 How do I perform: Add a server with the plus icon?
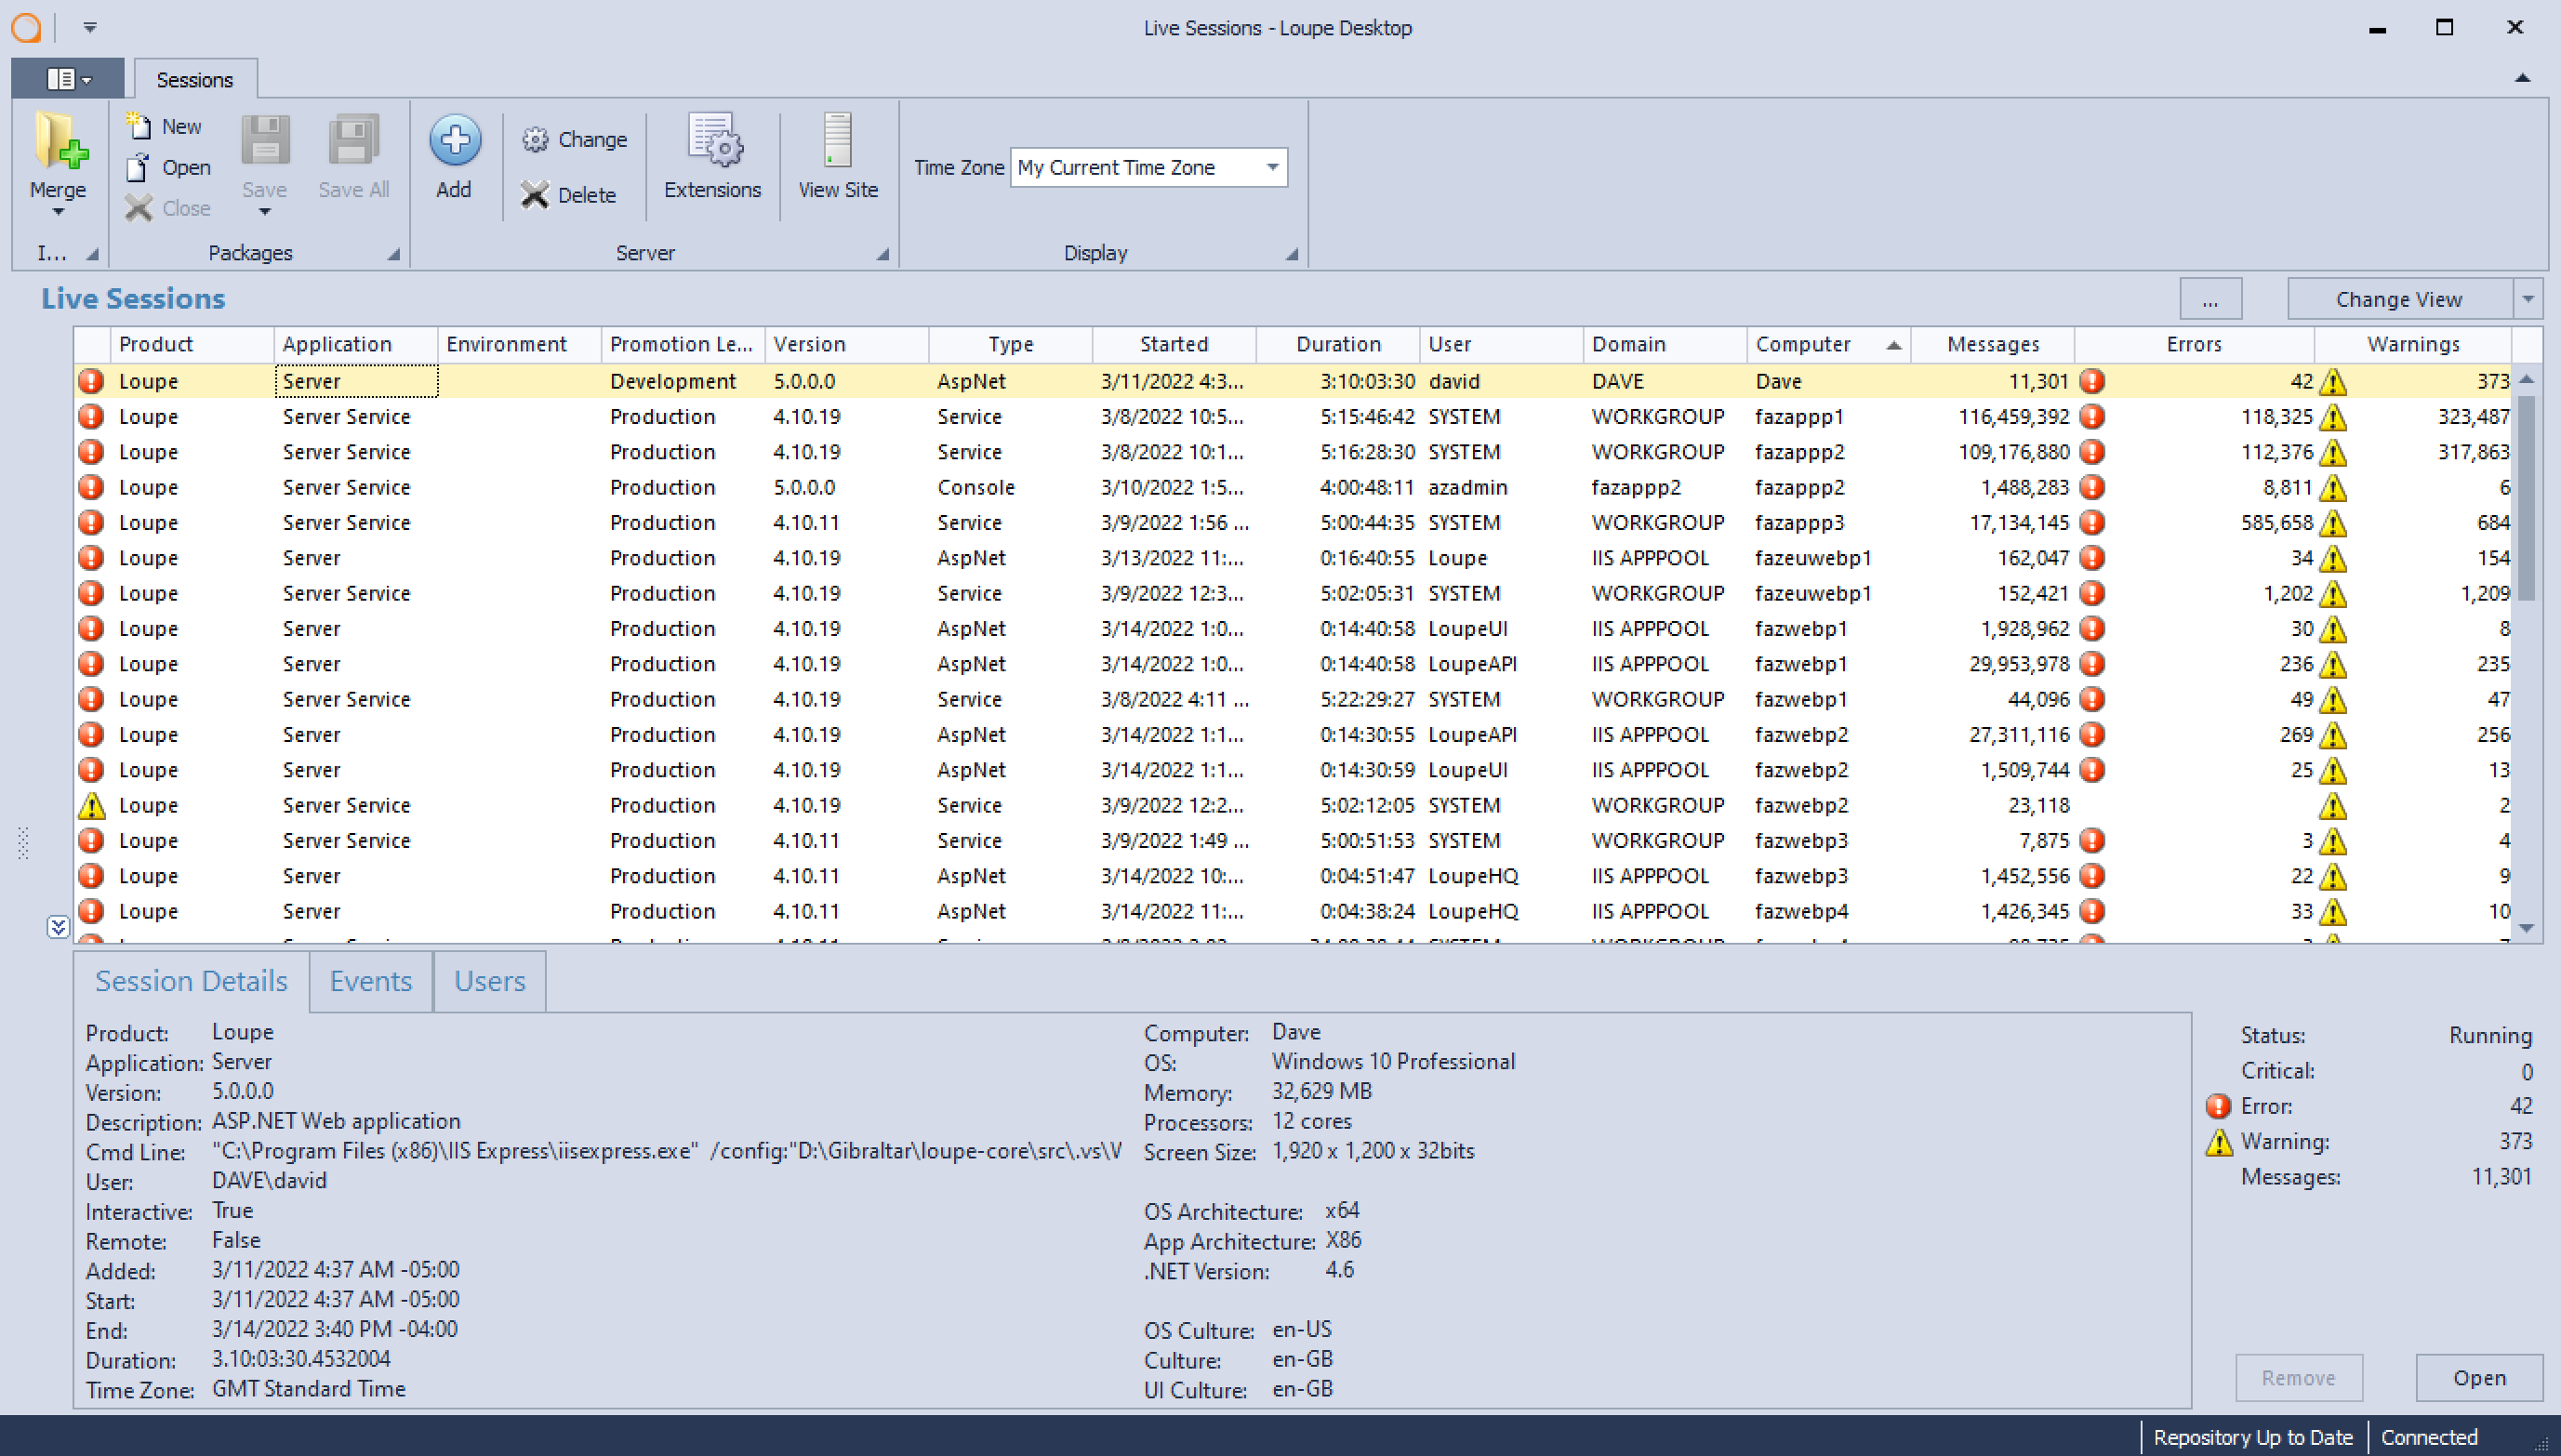point(455,140)
